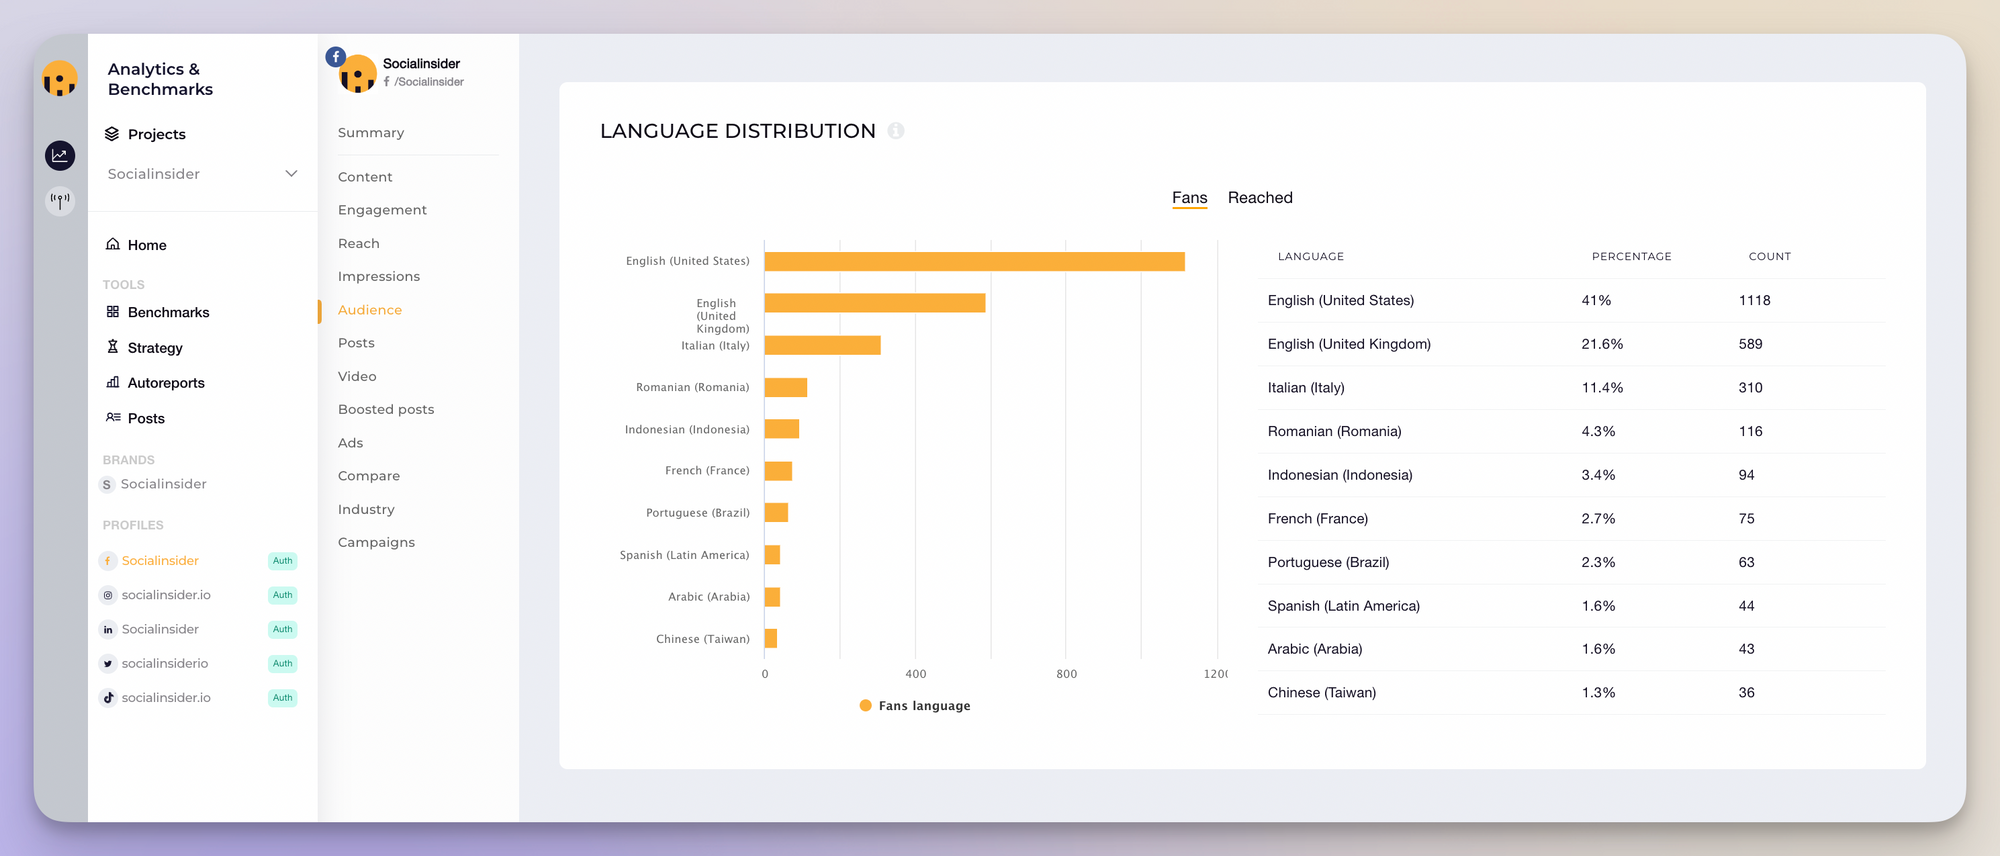The height and width of the screenshot is (856, 2000).
Task: Click the Socialinsider logo in the left rail
Action: 60,79
